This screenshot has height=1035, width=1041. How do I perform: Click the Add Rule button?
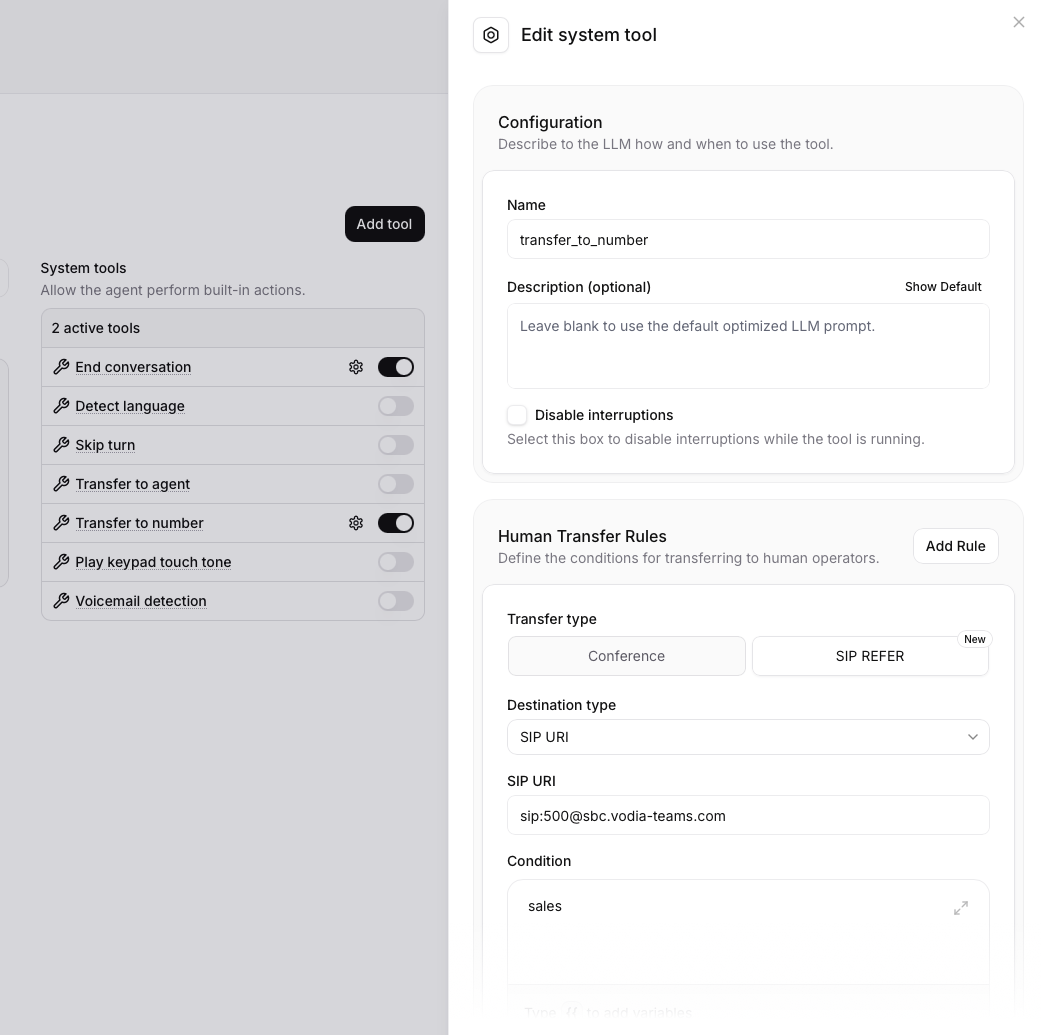(955, 546)
